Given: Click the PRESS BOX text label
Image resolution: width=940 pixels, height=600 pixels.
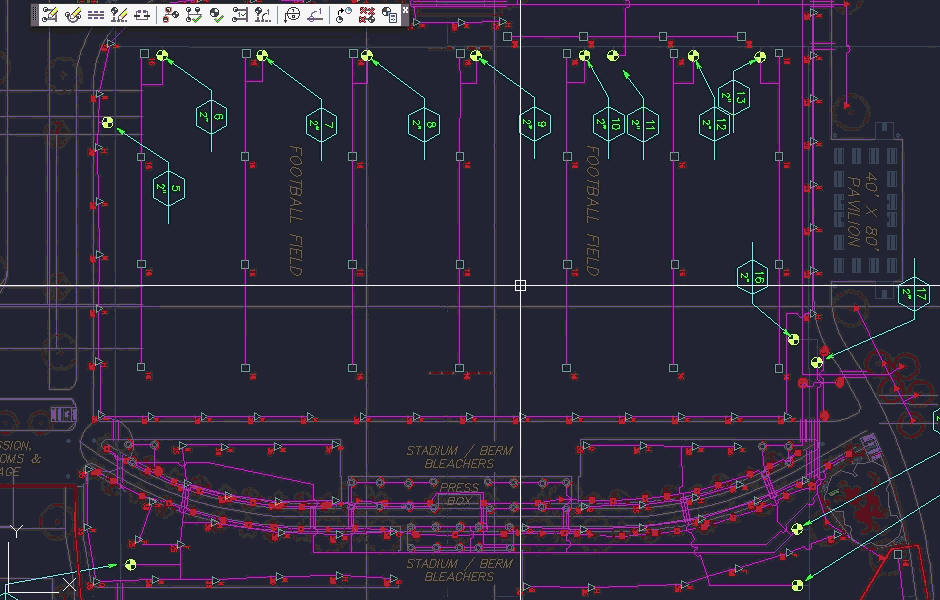Looking at the screenshot, I should [459, 493].
